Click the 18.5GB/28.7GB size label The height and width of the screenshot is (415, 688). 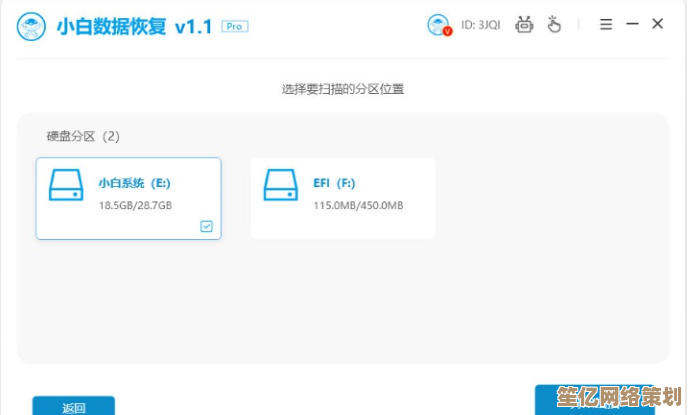[x=135, y=205]
